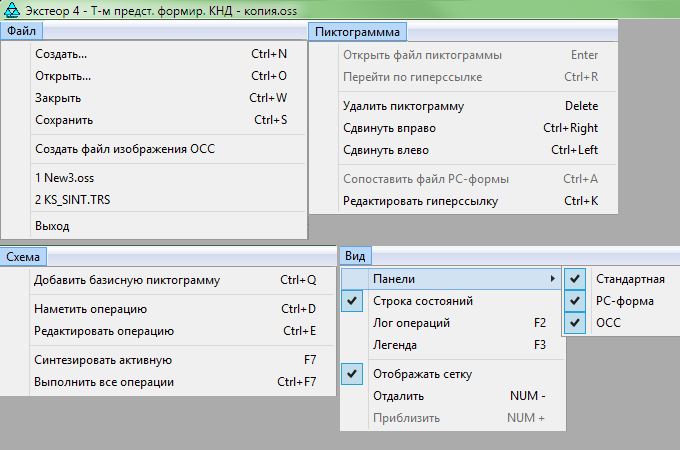Open the Файл menu
Image resolution: width=680 pixels, height=450 pixels.
pos(21,31)
